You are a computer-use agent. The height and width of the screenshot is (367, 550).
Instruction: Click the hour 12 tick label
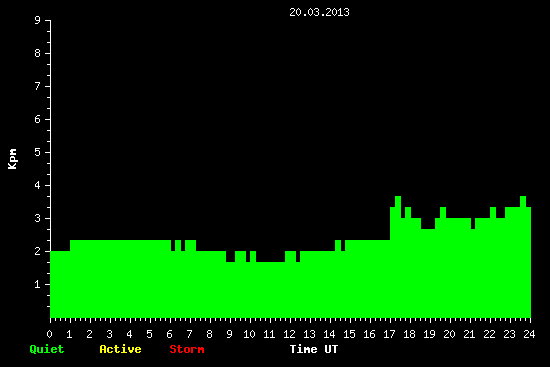289,334
